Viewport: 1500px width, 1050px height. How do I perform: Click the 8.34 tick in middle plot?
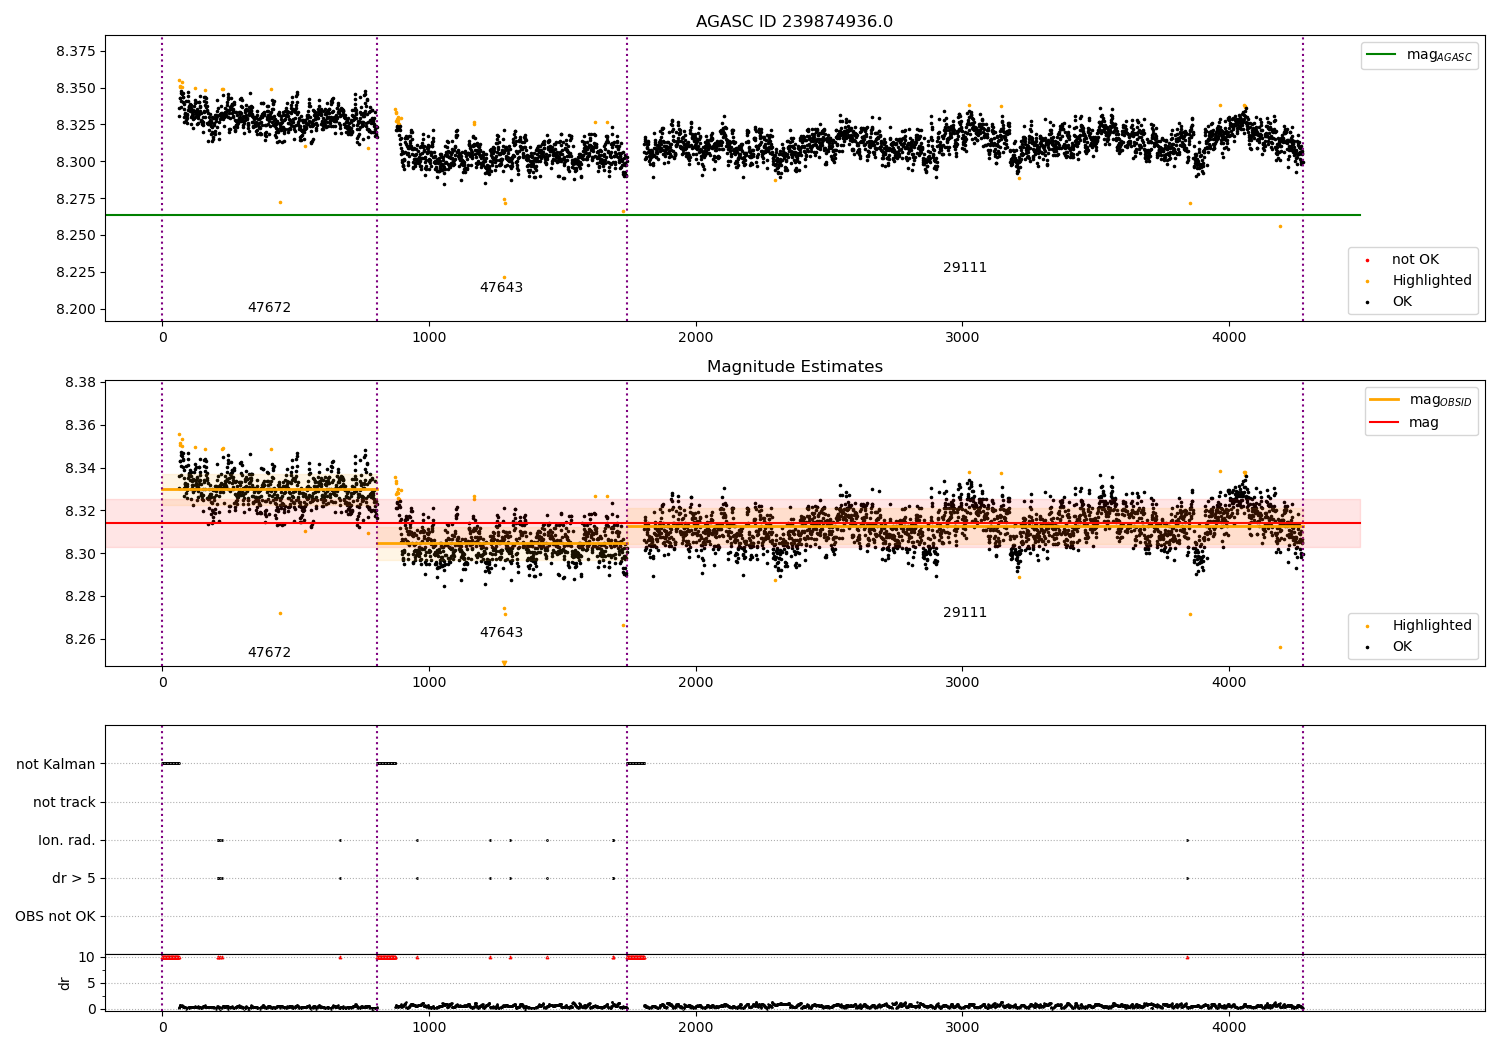click(x=79, y=468)
